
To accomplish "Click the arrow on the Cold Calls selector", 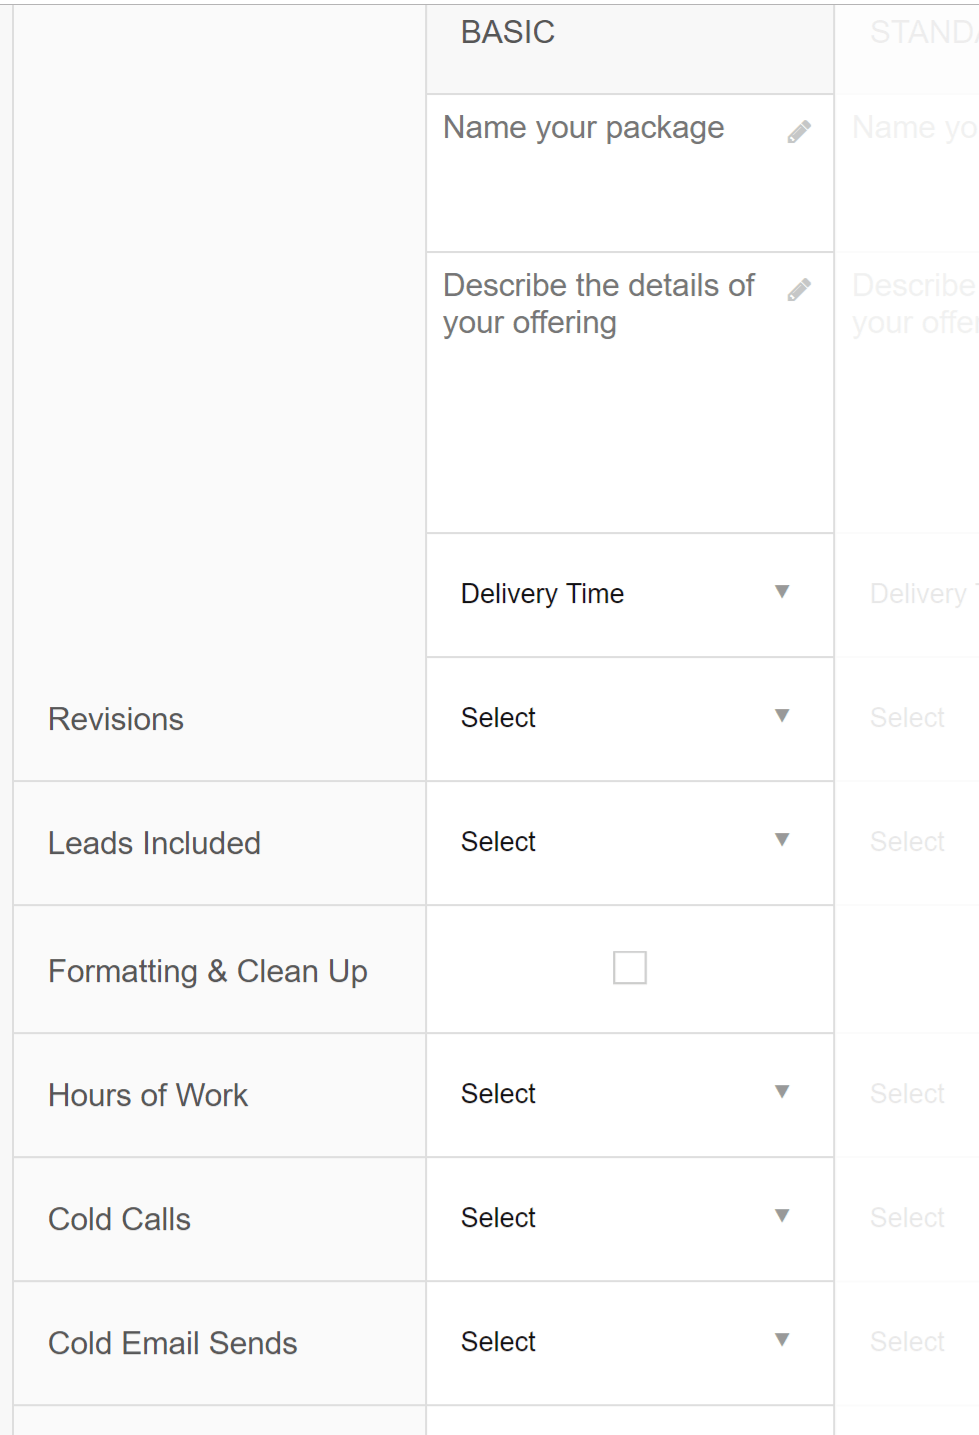I will 783,1216.
